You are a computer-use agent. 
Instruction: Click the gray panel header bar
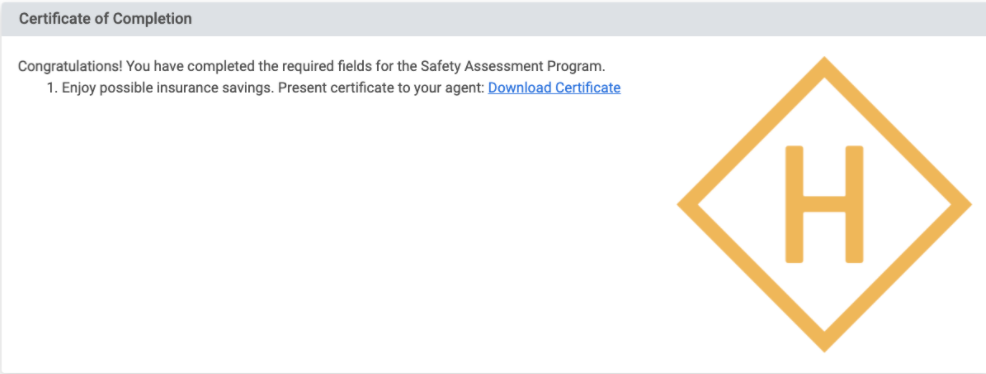[x=493, y=19]
